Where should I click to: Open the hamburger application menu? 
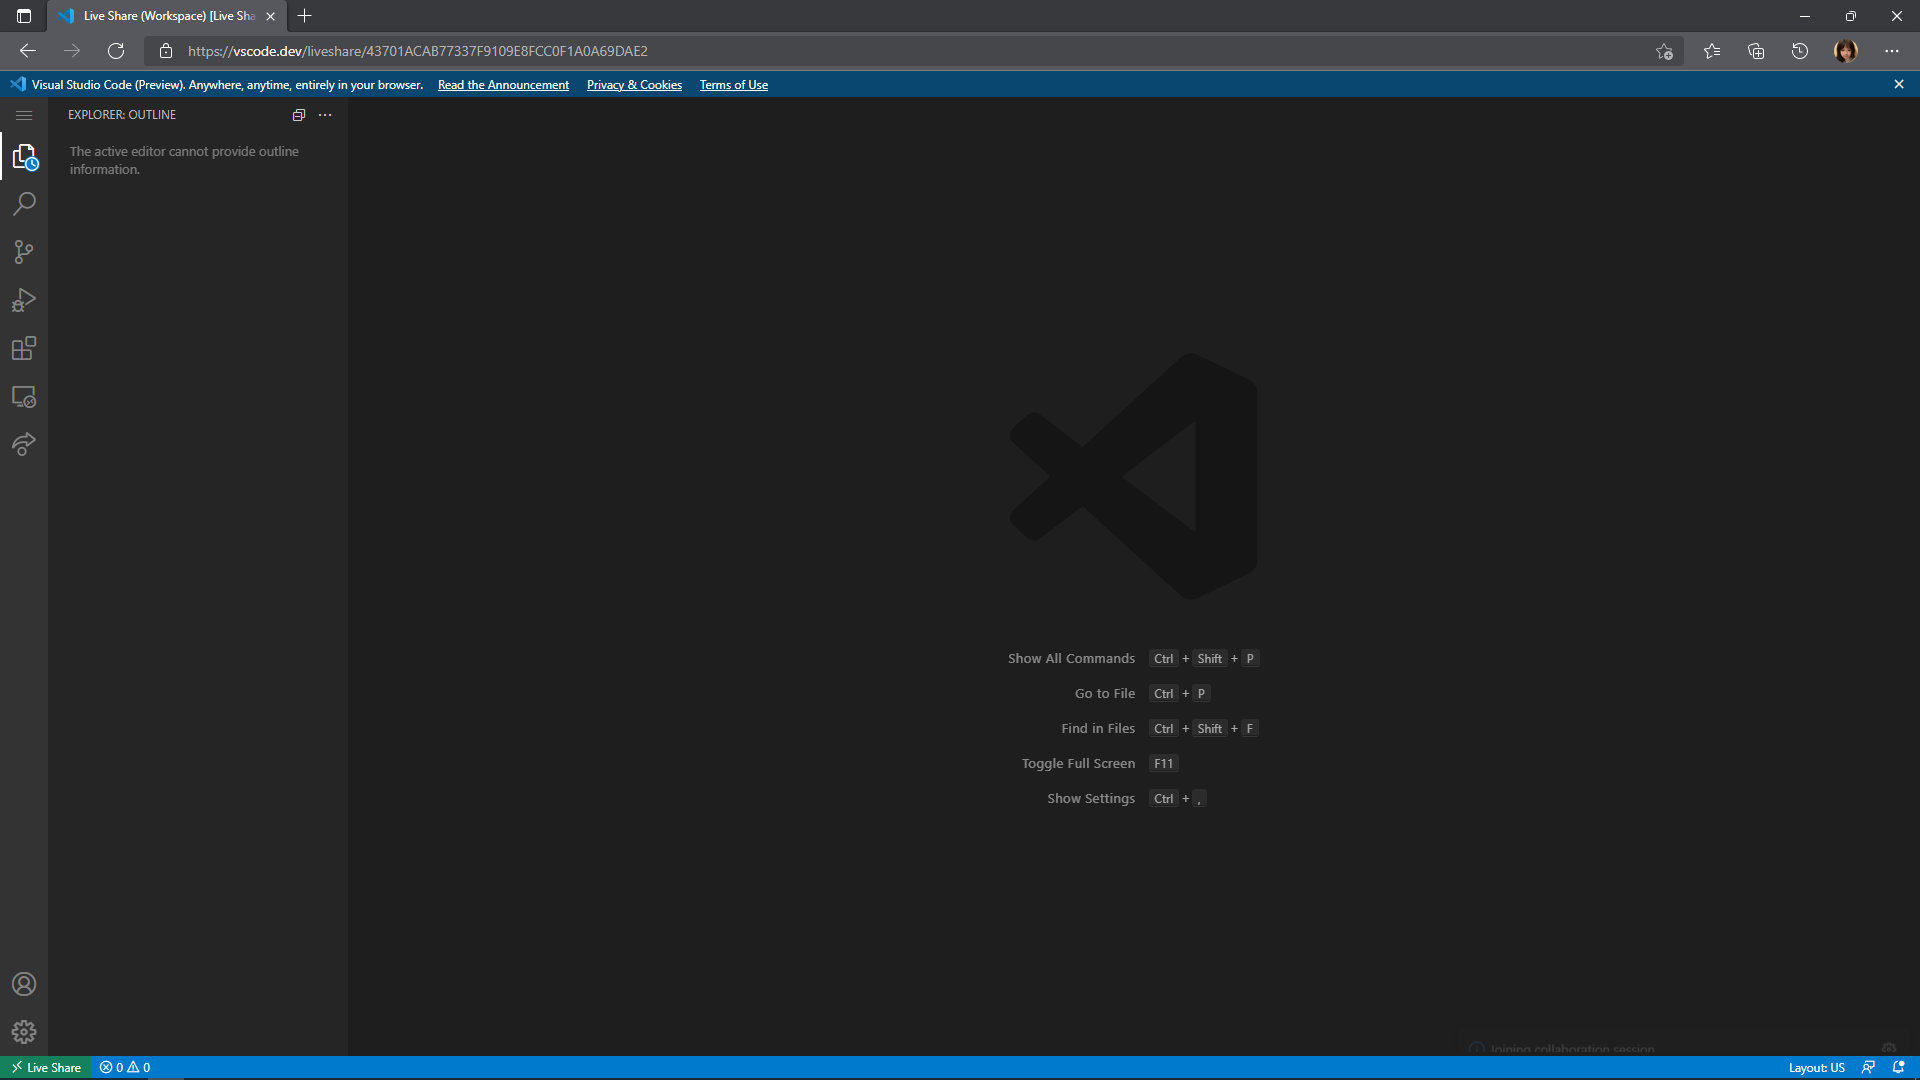tap(24, 115)
